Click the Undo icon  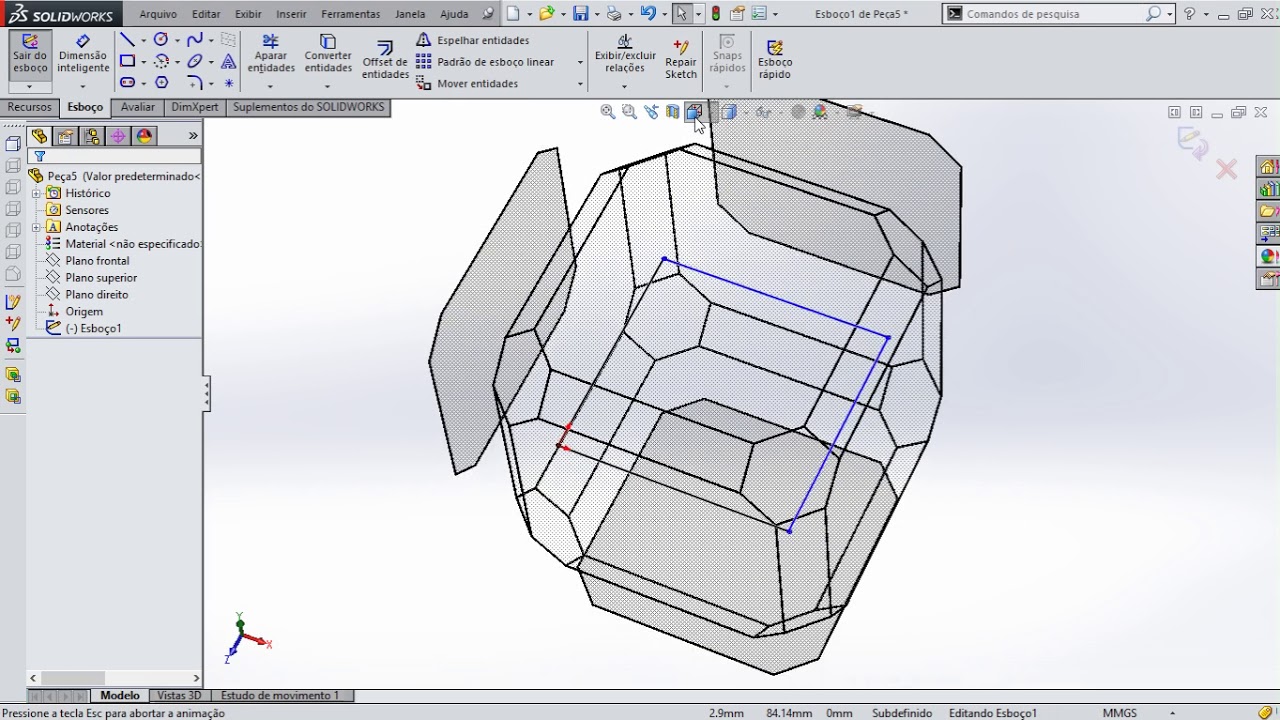648,14
